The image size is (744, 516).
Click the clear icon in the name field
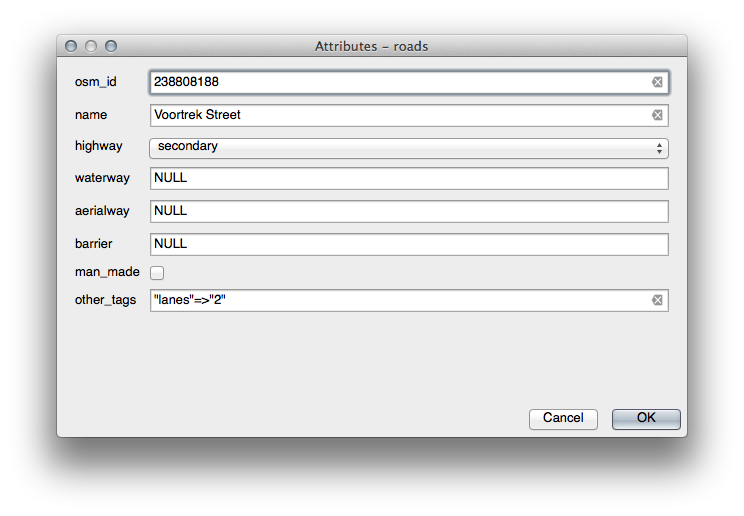pos(657,115)
